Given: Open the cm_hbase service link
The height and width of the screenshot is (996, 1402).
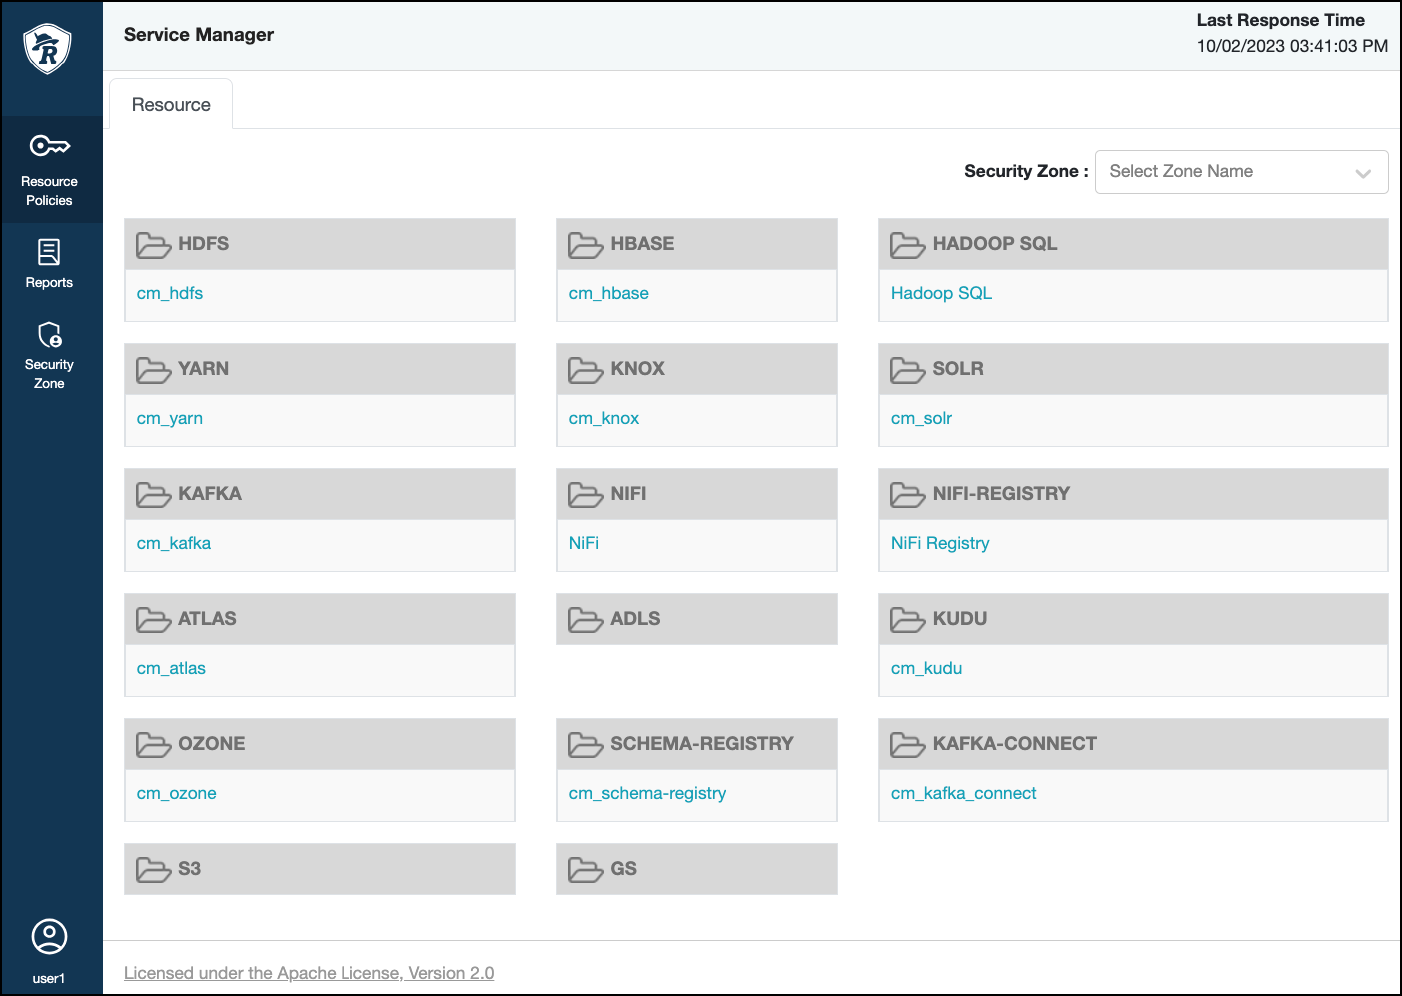Looking at the screenshot, I should 608,293.
